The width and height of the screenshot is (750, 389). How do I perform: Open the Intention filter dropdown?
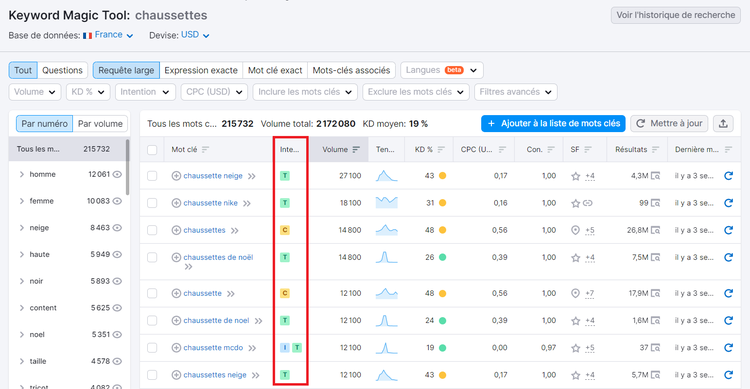click(x=145, y=92)
